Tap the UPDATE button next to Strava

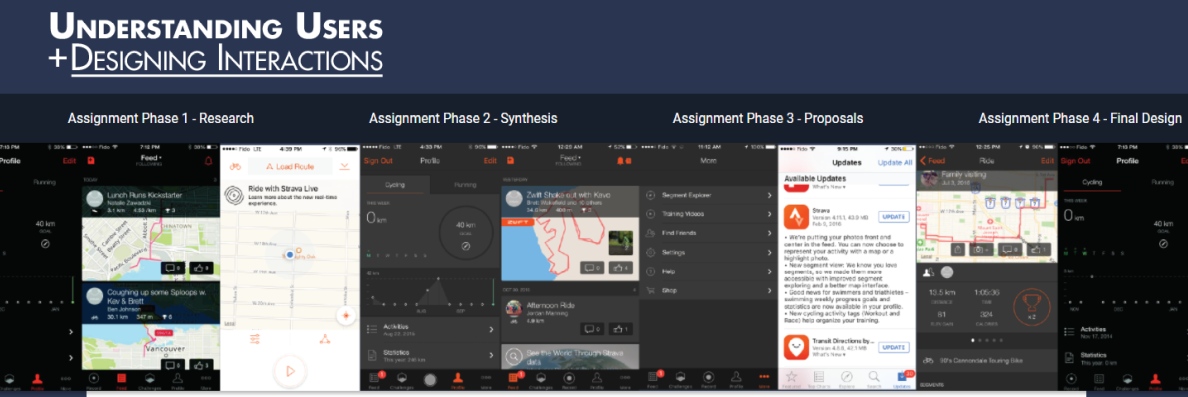[x=893, y=217]
